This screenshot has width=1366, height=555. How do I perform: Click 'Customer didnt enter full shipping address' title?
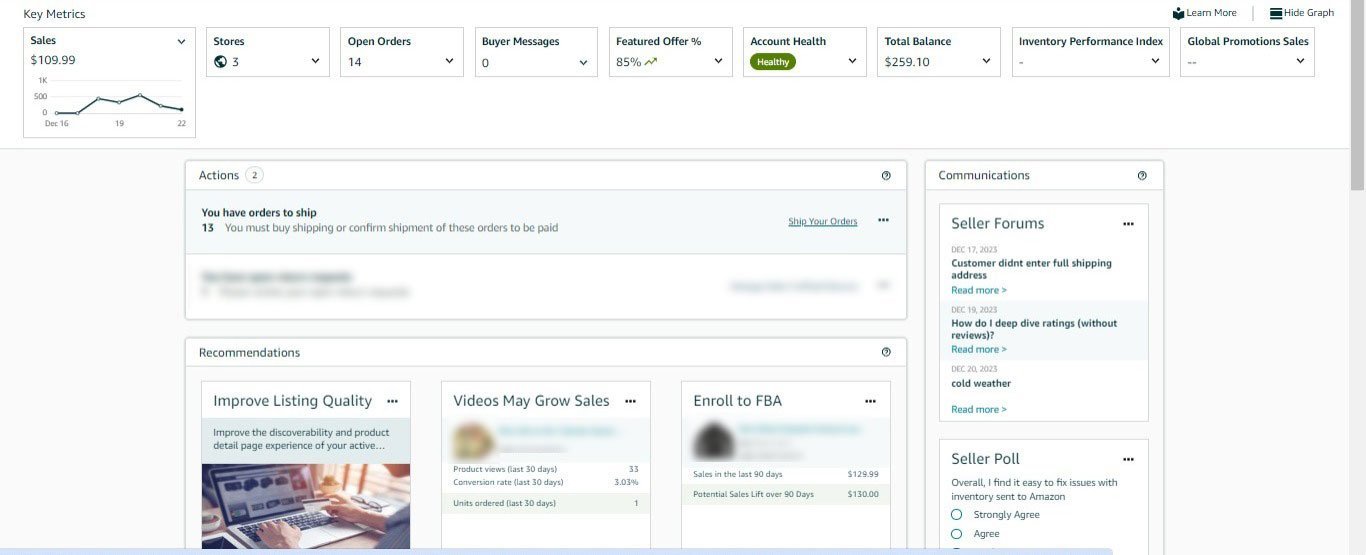click(1031, 269)
